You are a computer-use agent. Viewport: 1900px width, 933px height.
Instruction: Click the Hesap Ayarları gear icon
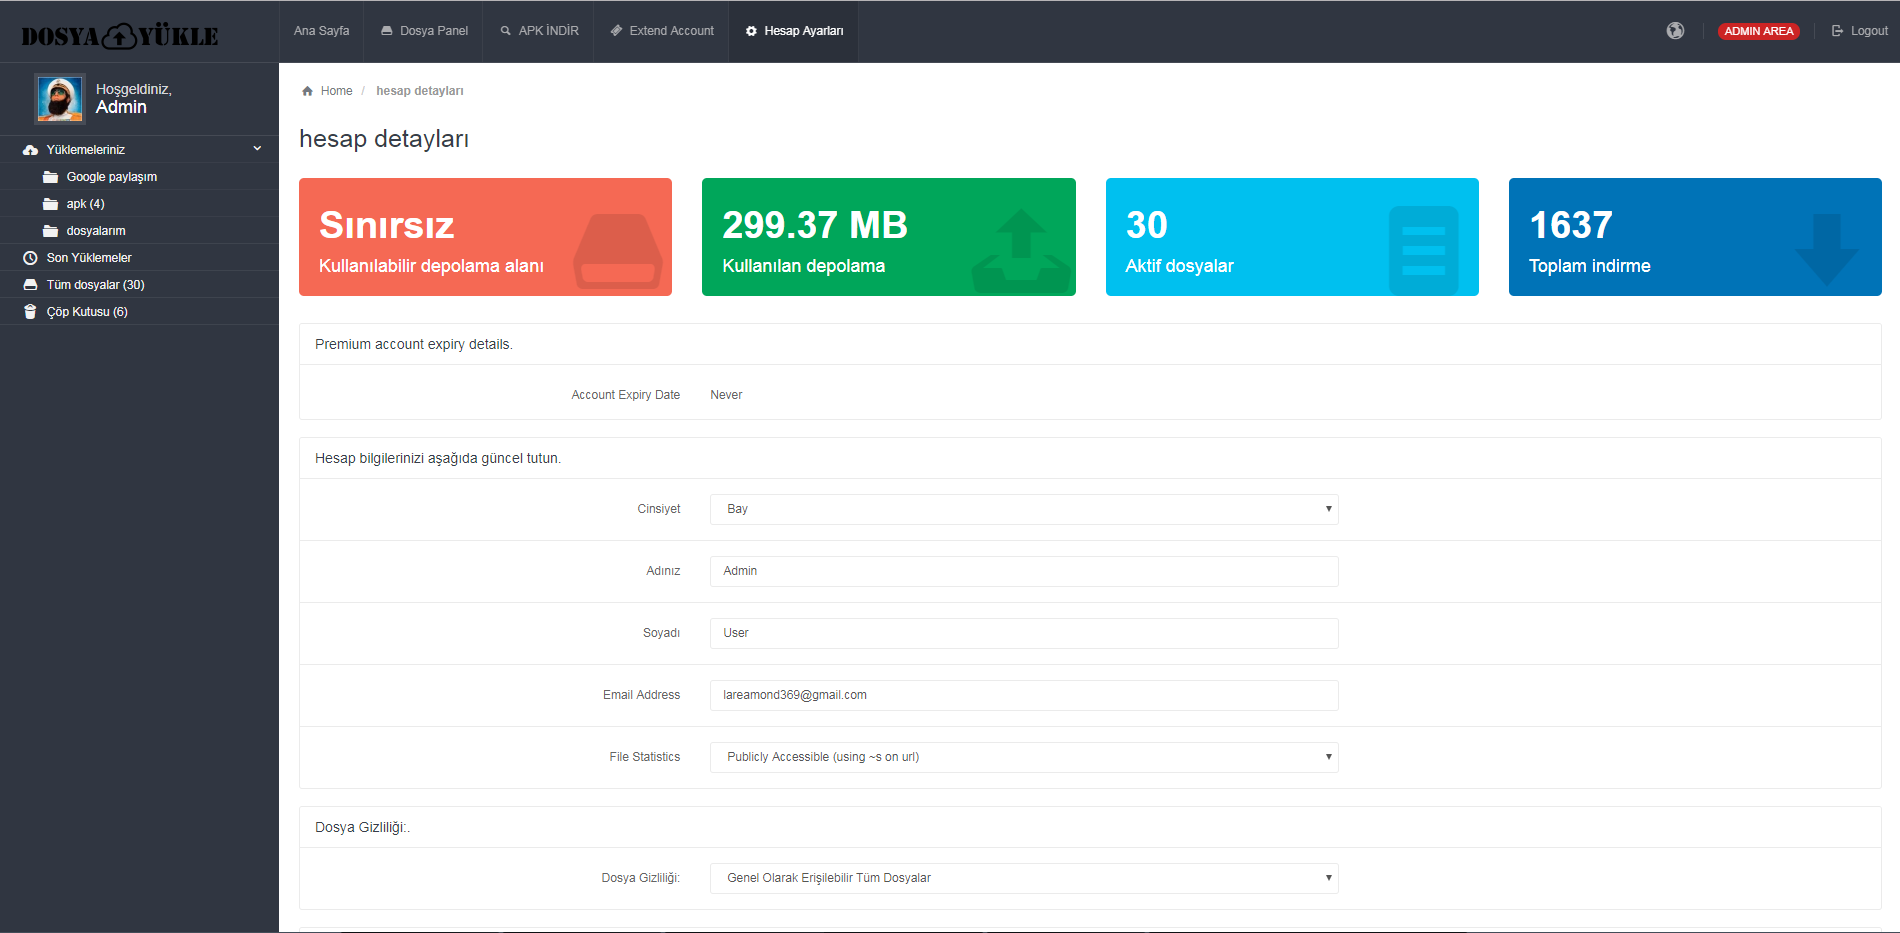751,31
